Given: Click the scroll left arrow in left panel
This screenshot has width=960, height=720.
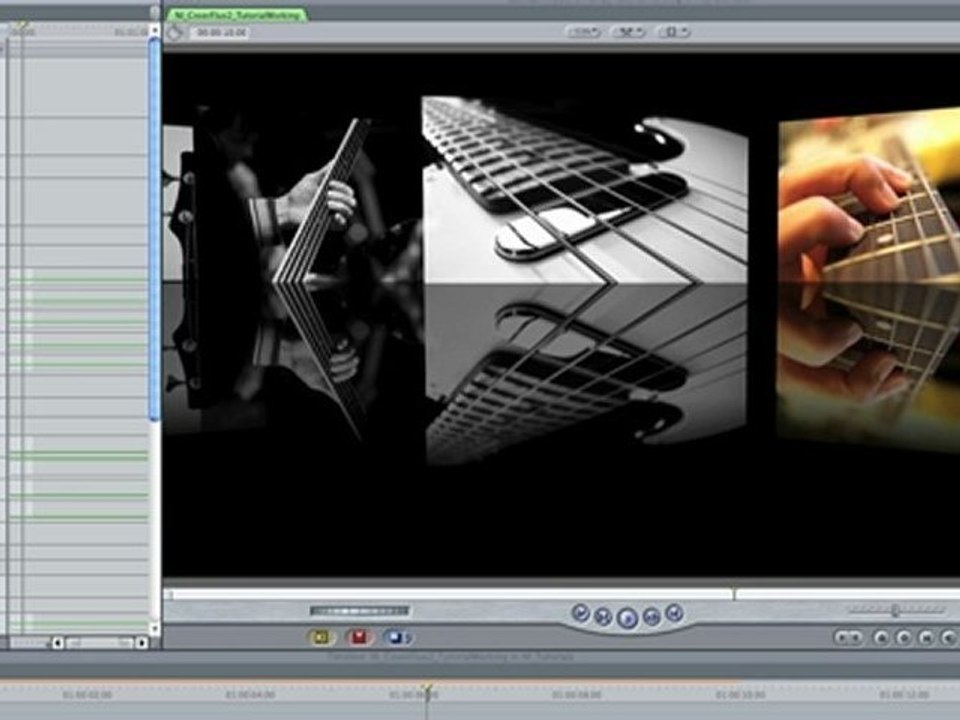Looking at the screenshot, I should click(x=58, y=643).
